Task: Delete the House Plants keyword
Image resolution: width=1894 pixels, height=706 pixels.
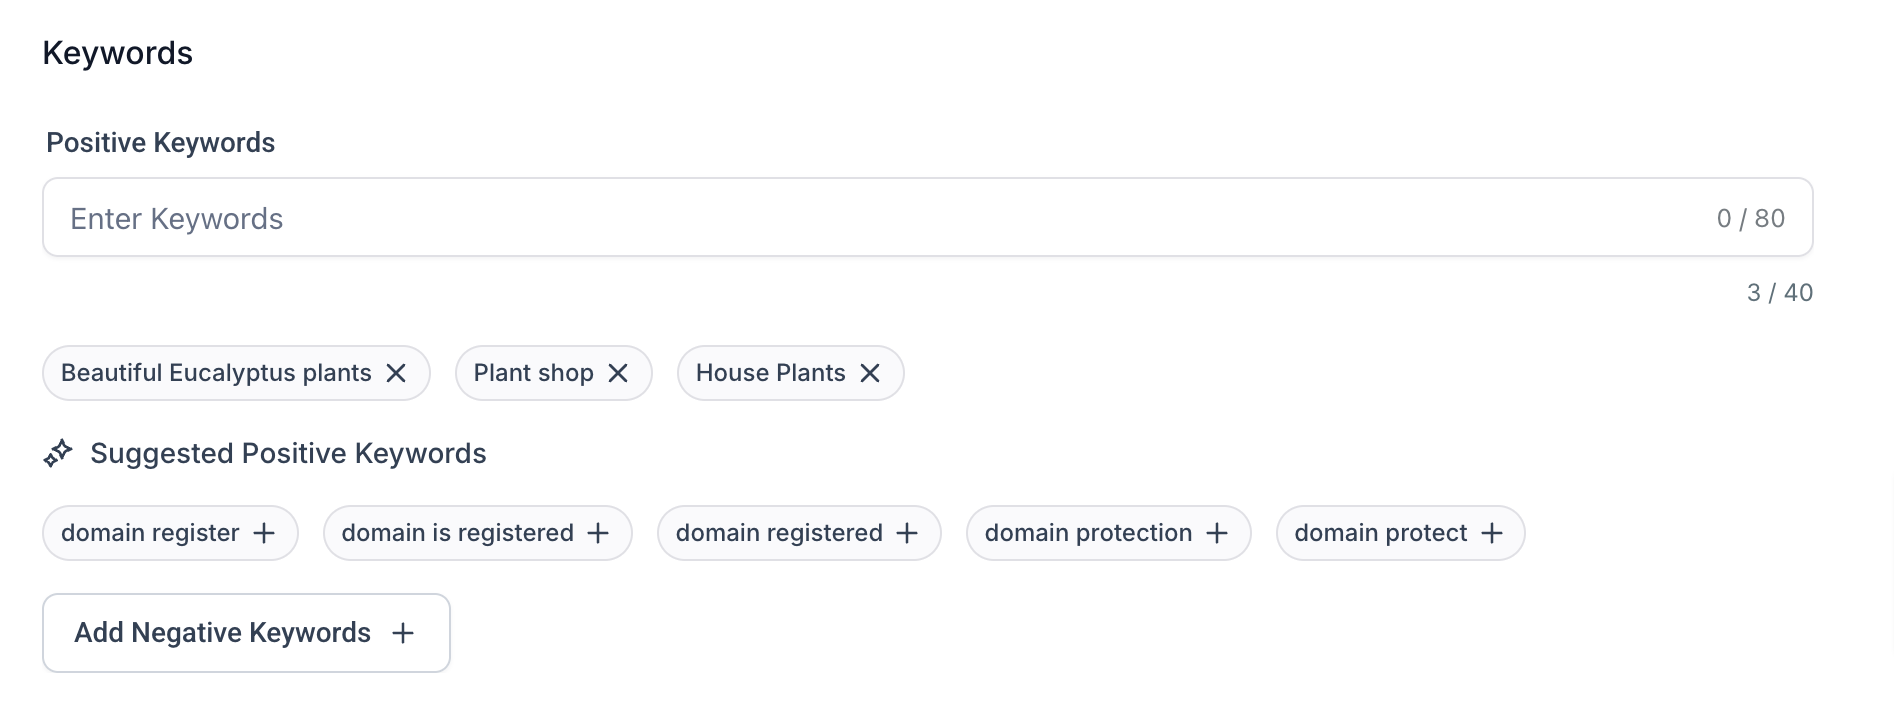Action: pos(870,373)
